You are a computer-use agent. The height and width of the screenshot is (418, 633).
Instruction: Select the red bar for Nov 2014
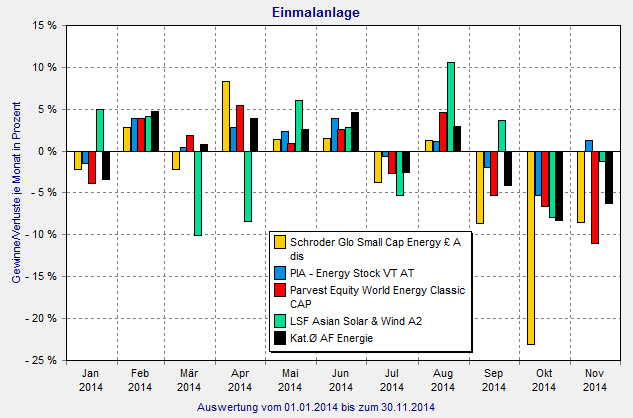click(595, 197)
